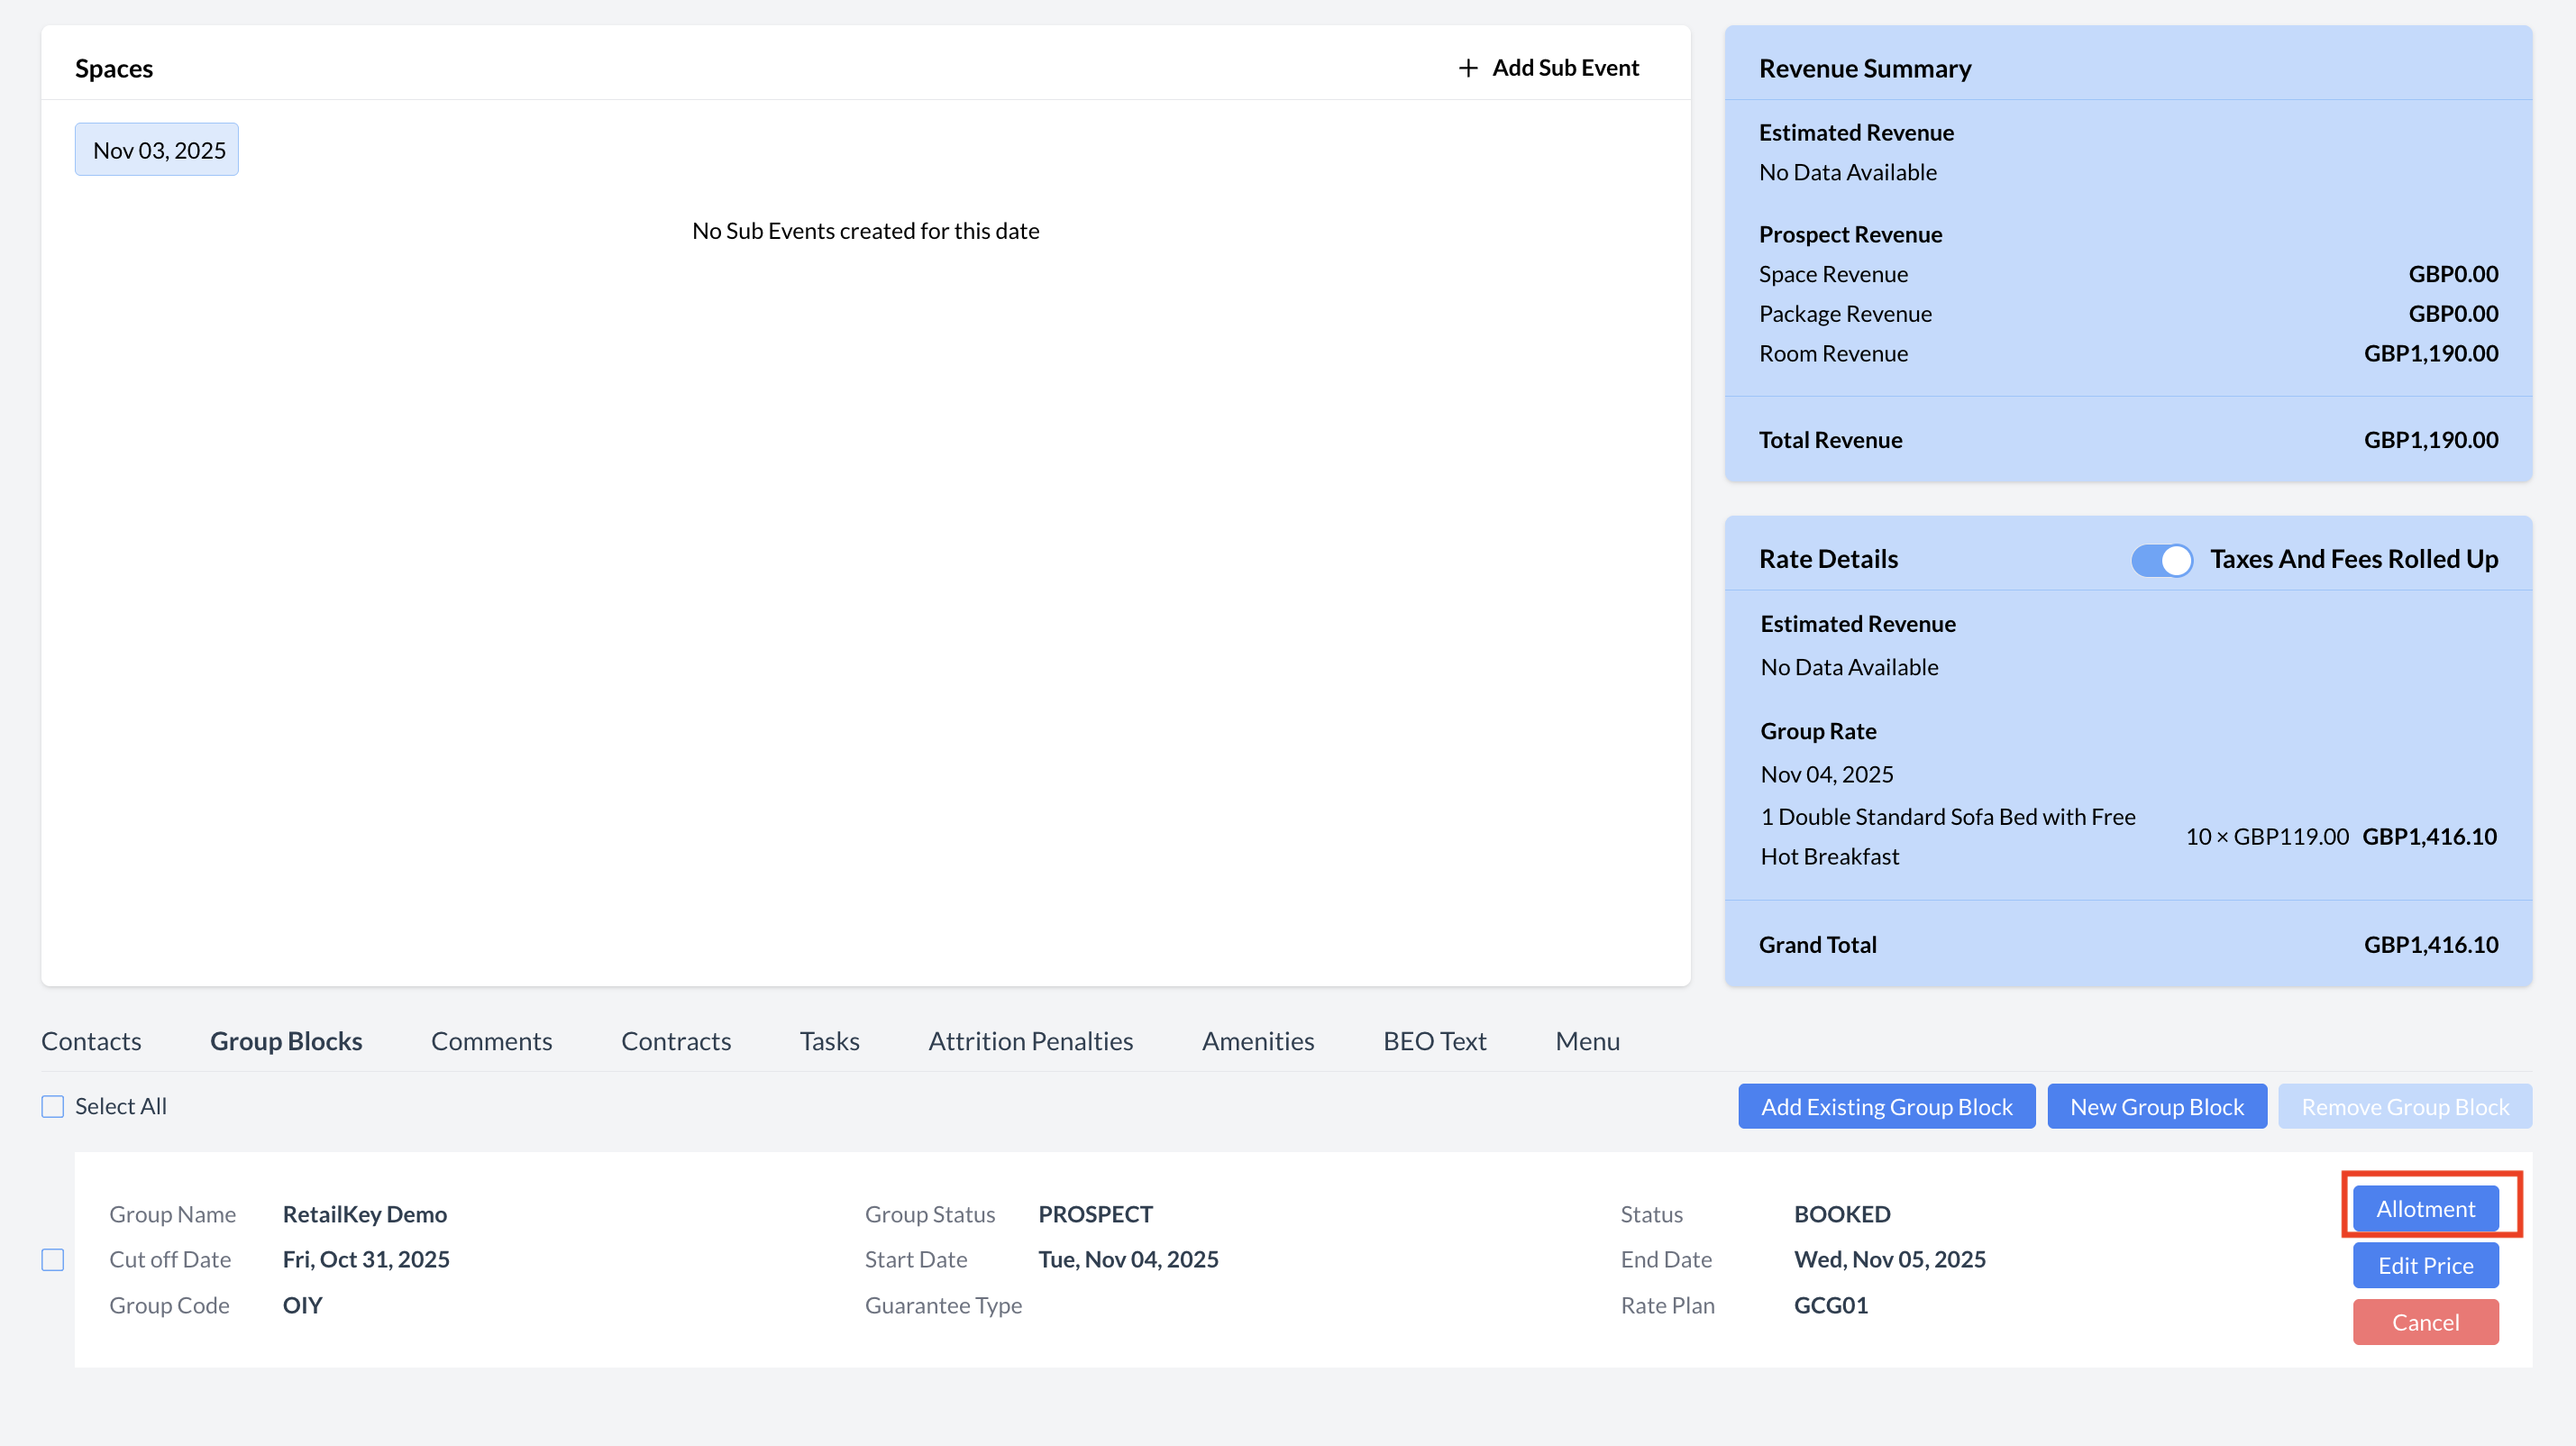Show the Attrition Penalties tab
Screen dimensions: 2576x1446
coord(1030,1041)
